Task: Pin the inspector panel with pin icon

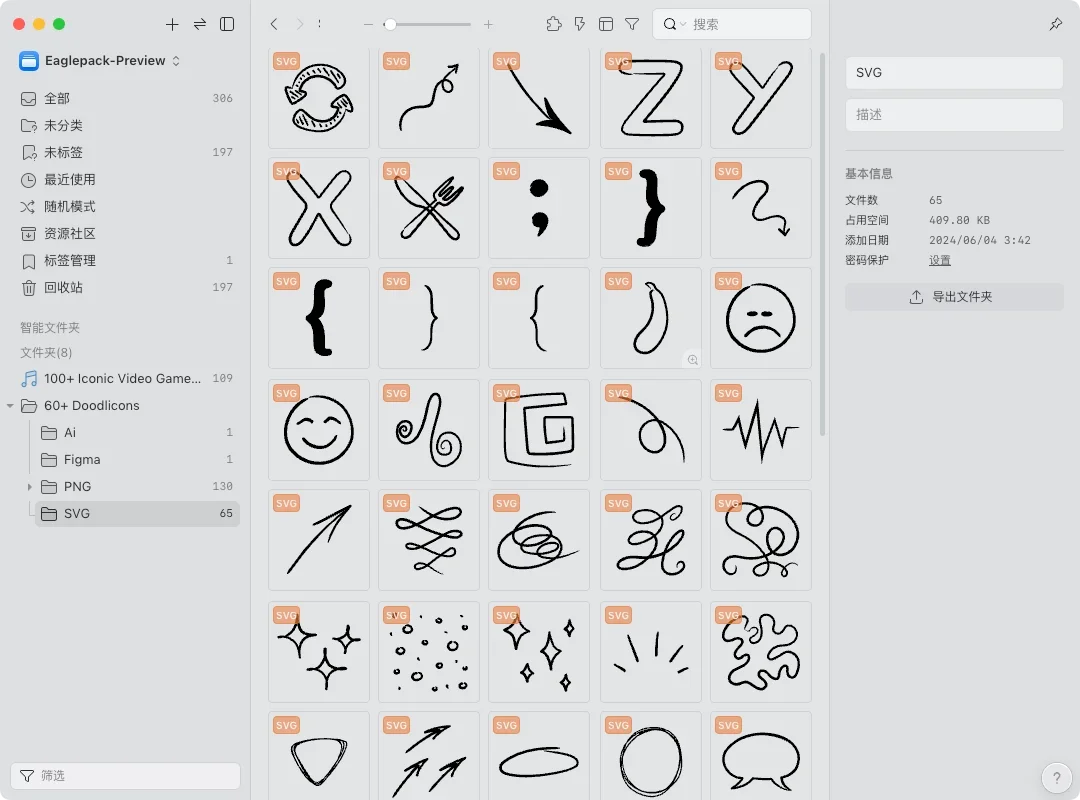Action: click(x=1055, y=24)
